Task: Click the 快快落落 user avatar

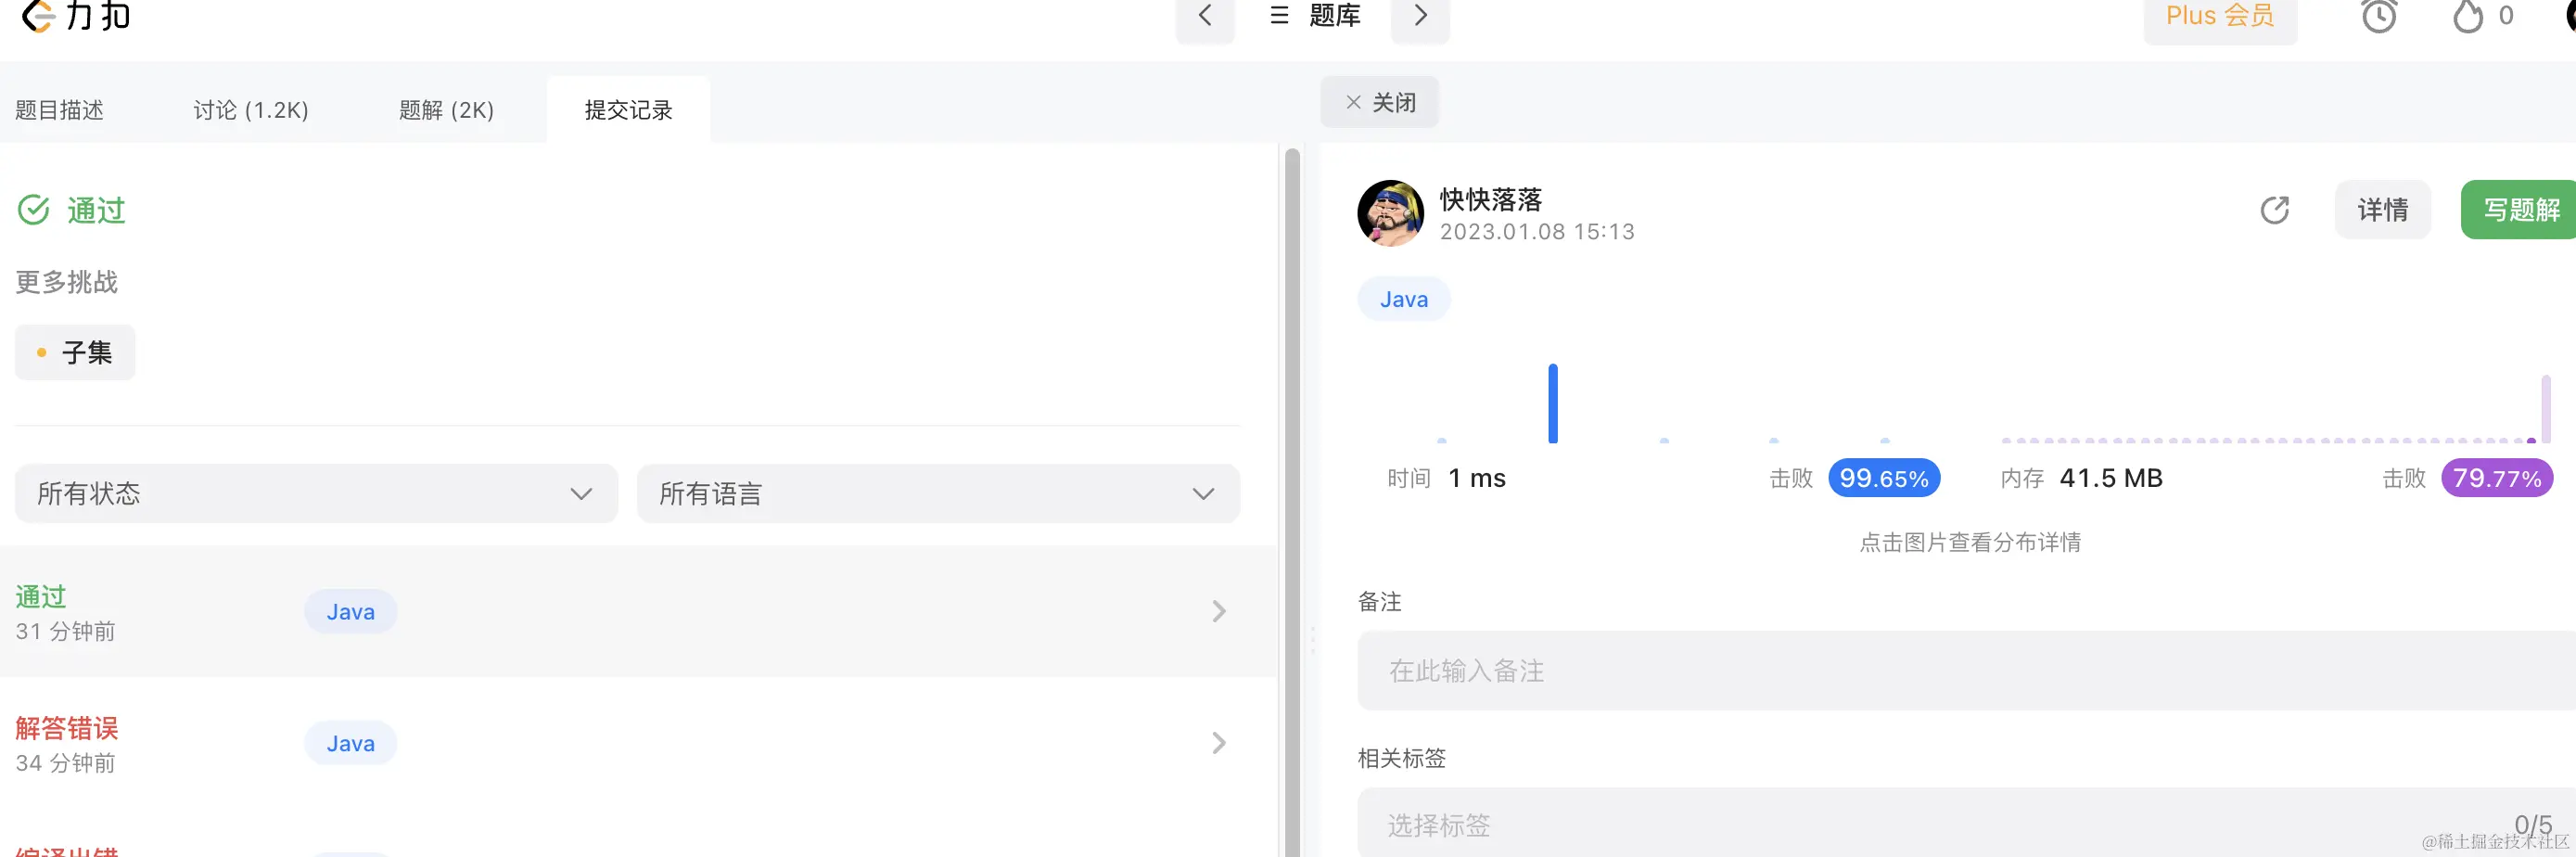Action: point(1391,213)
